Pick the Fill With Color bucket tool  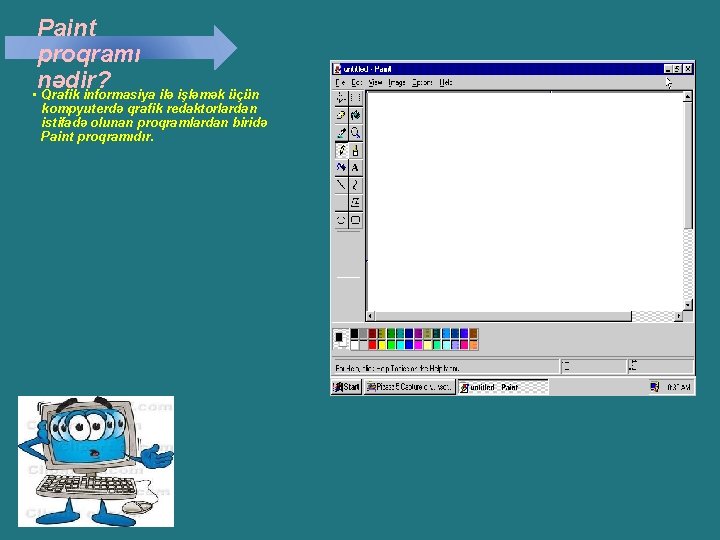tap(355, 115)
